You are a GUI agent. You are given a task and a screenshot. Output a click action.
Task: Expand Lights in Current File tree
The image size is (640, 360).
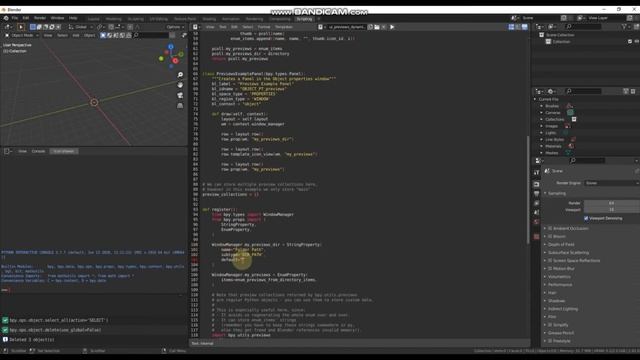point(542,133)
